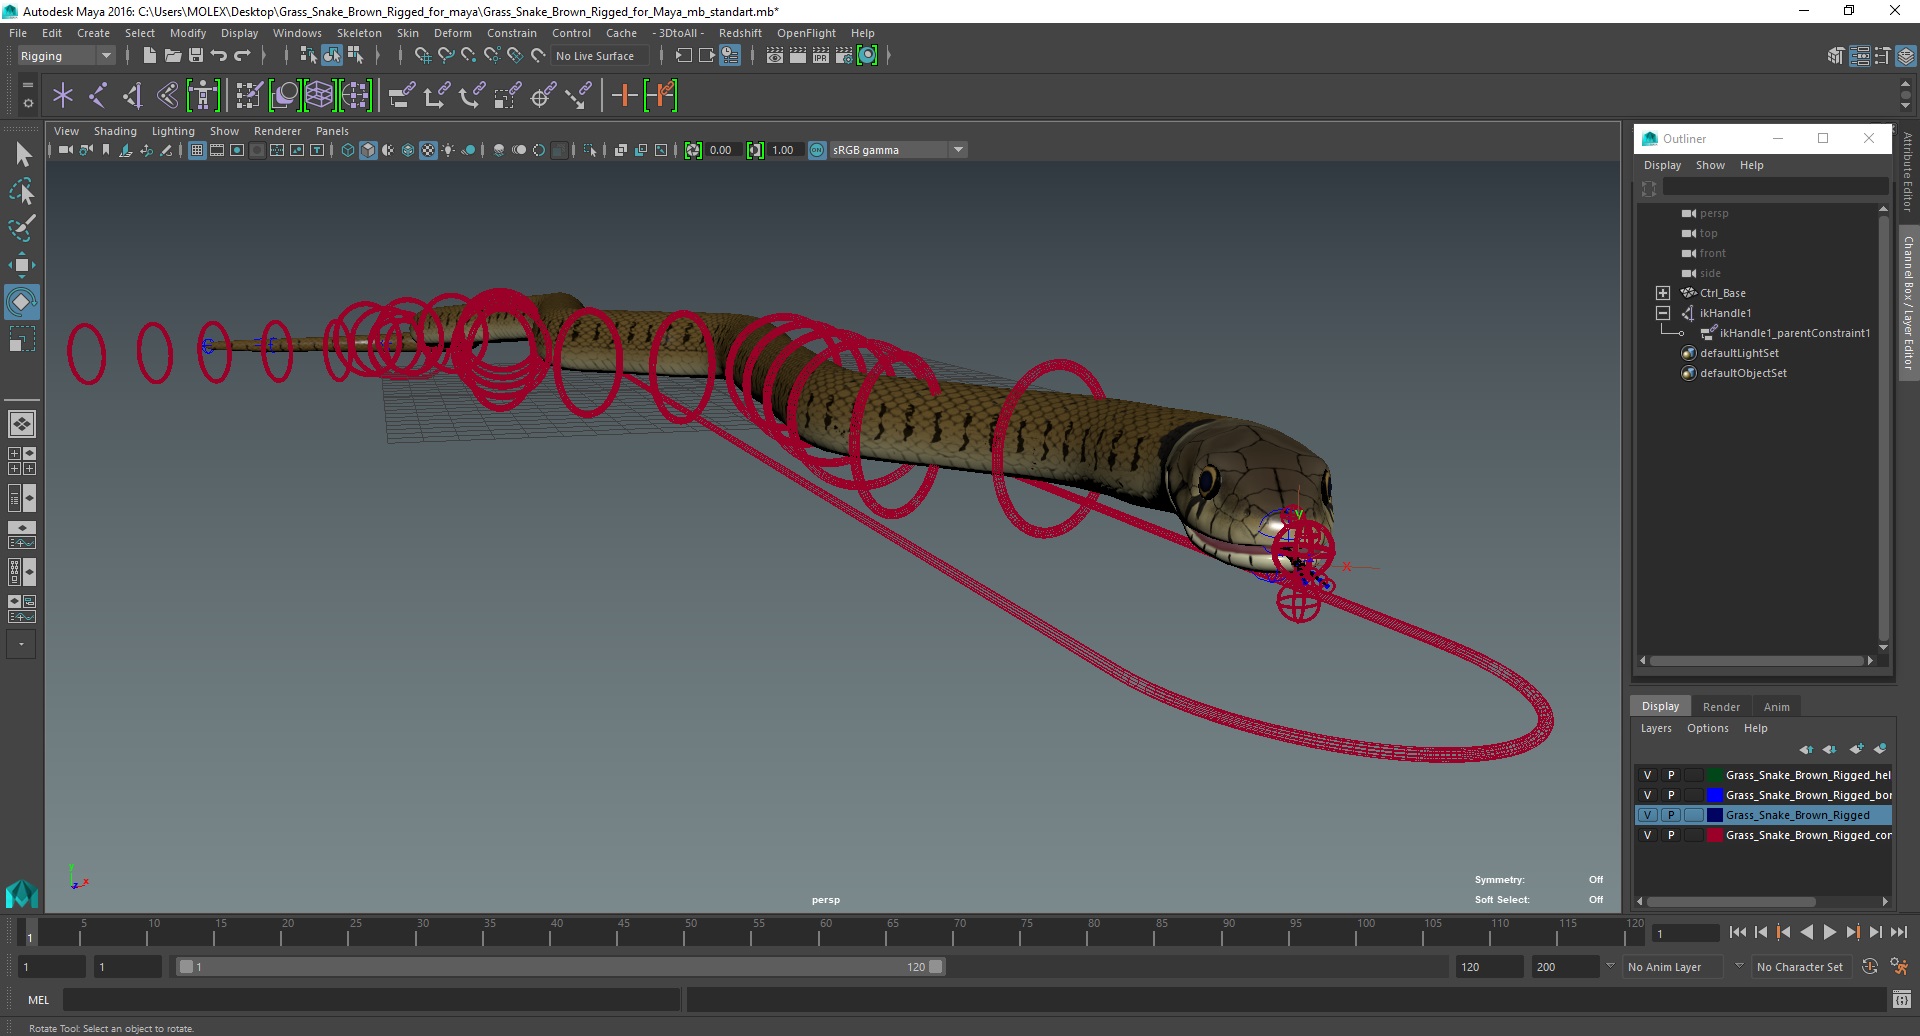Screen dimensions: 1920x1036
Task: Open the Skeleton menu
Action: tap(359, 33)
